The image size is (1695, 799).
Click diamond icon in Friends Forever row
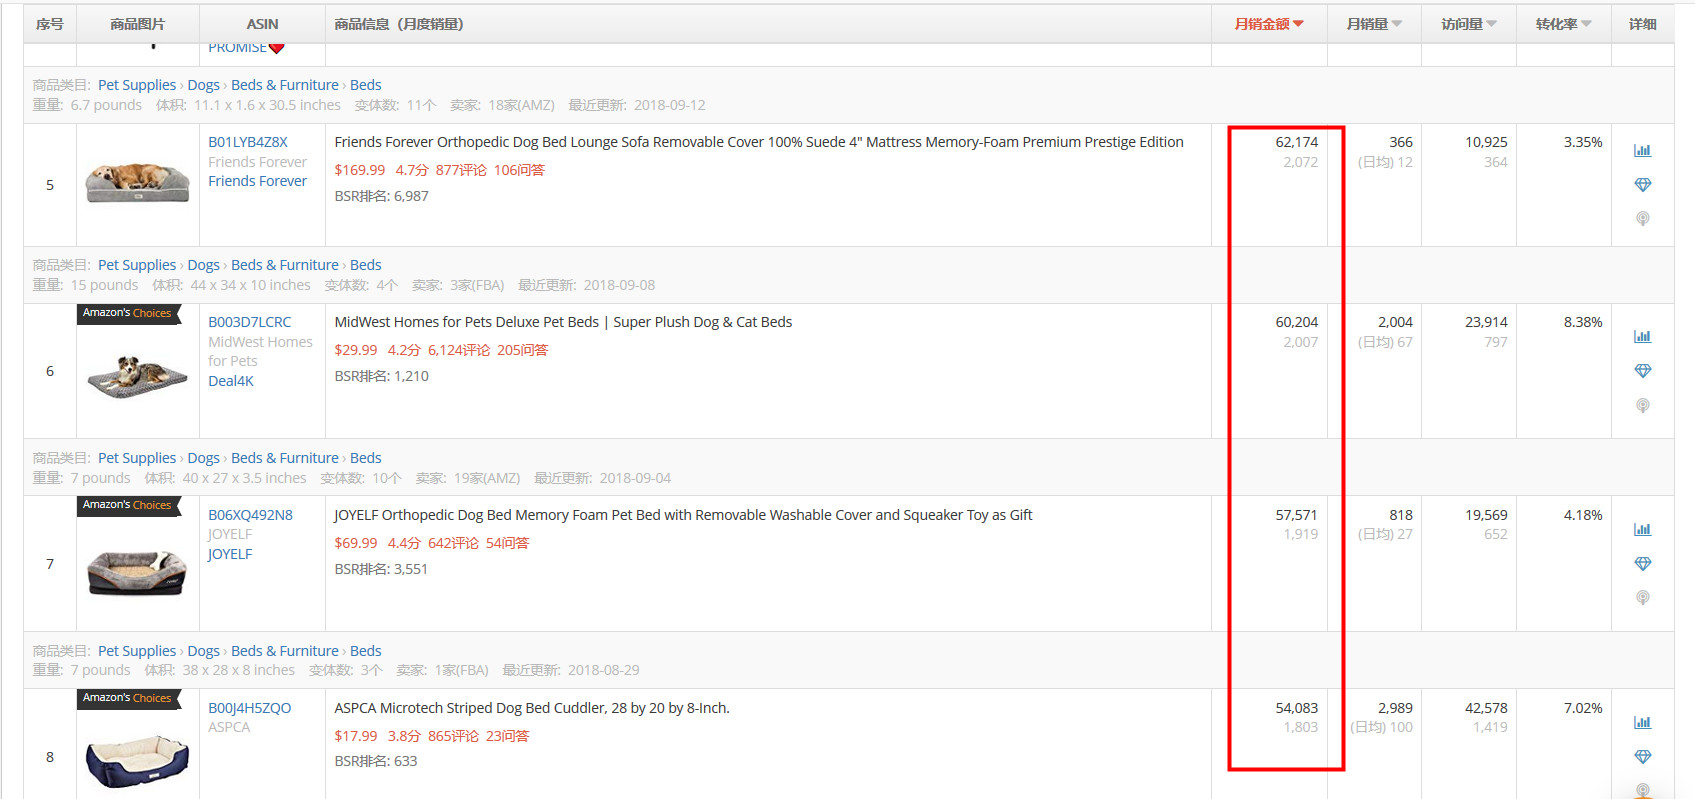pos(1642,185)
